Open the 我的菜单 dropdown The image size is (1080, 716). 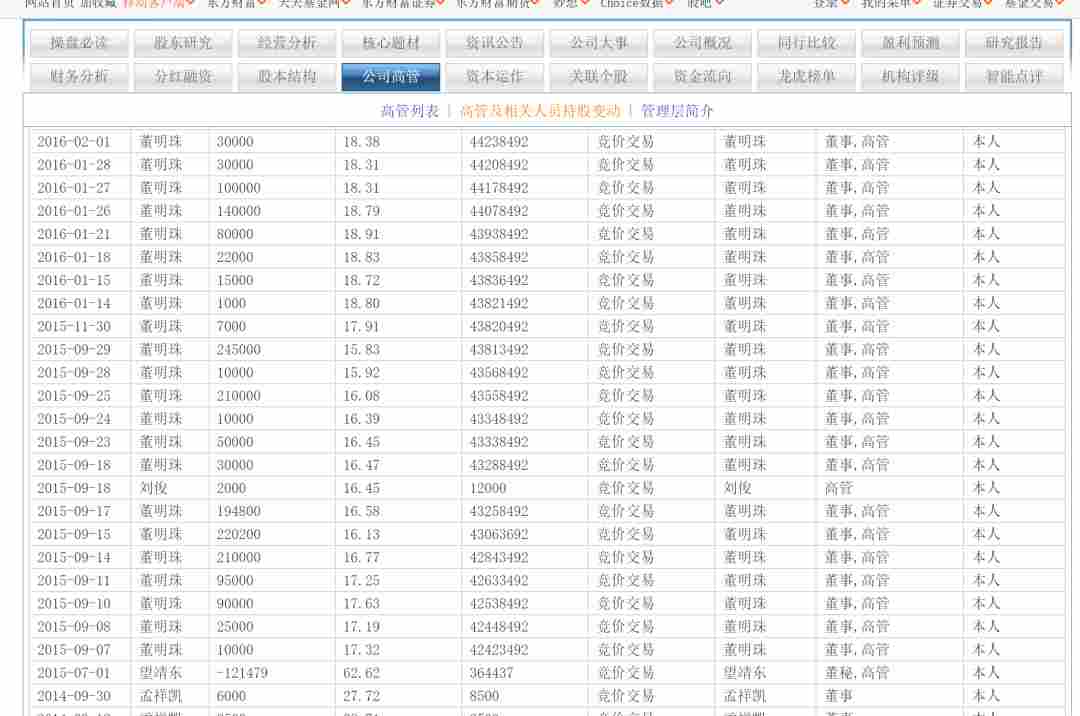[x=918, y=3]
